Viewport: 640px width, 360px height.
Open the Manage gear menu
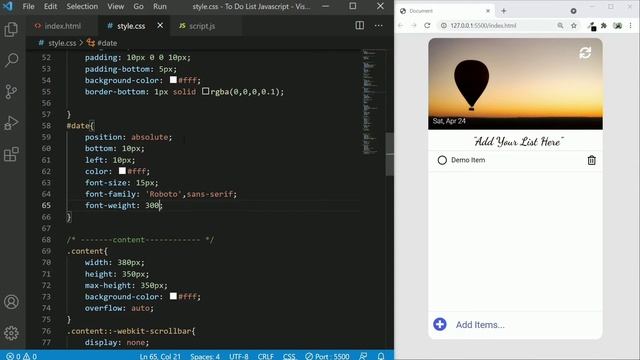pos(11,333)
